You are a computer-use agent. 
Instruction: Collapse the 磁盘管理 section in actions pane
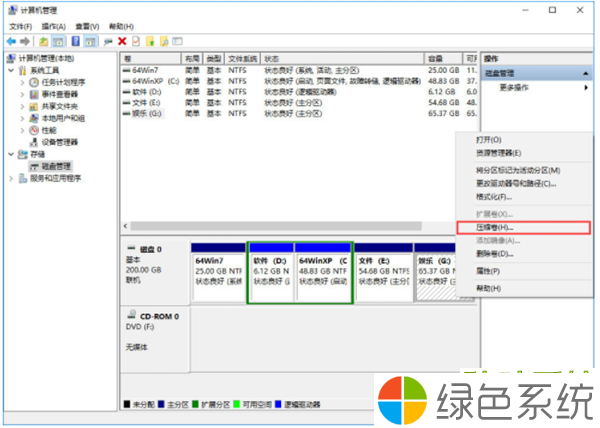[x=585, y=73]
